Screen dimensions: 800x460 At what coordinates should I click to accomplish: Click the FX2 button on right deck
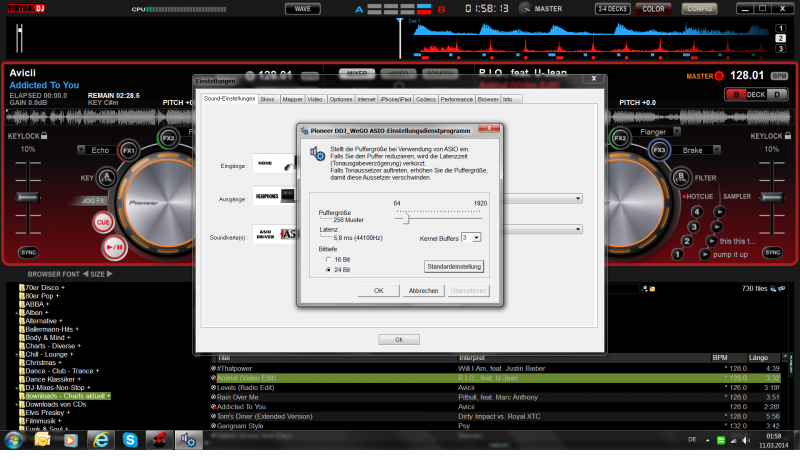tap(620, 138)
